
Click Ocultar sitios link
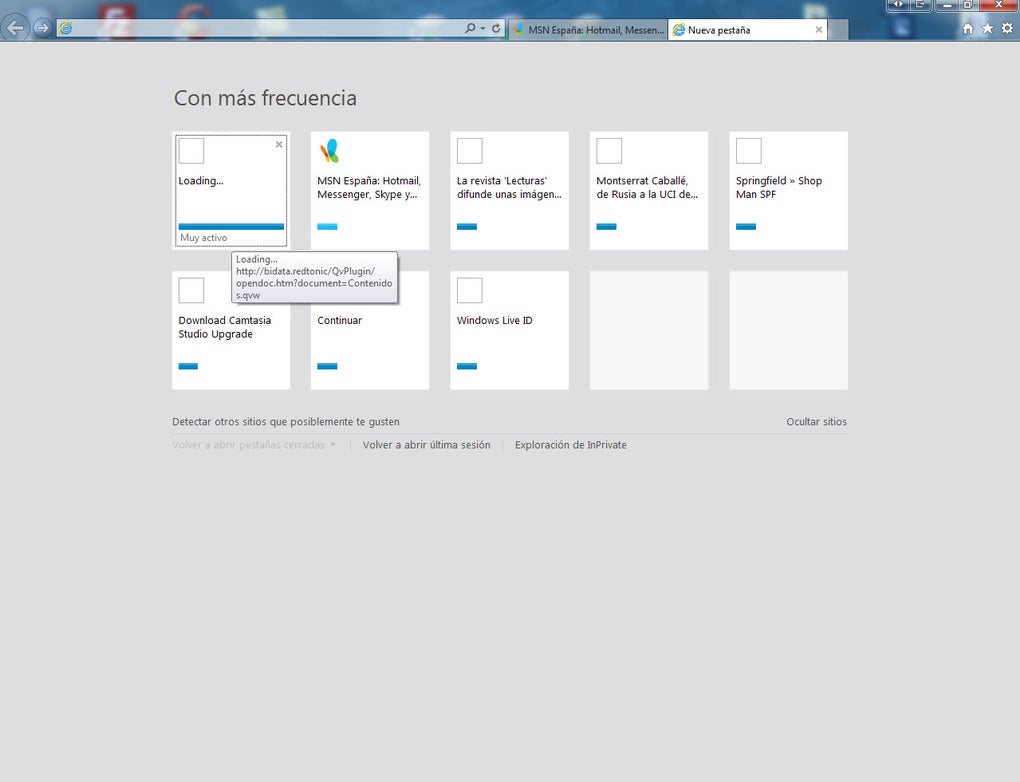tap(816, 422)
